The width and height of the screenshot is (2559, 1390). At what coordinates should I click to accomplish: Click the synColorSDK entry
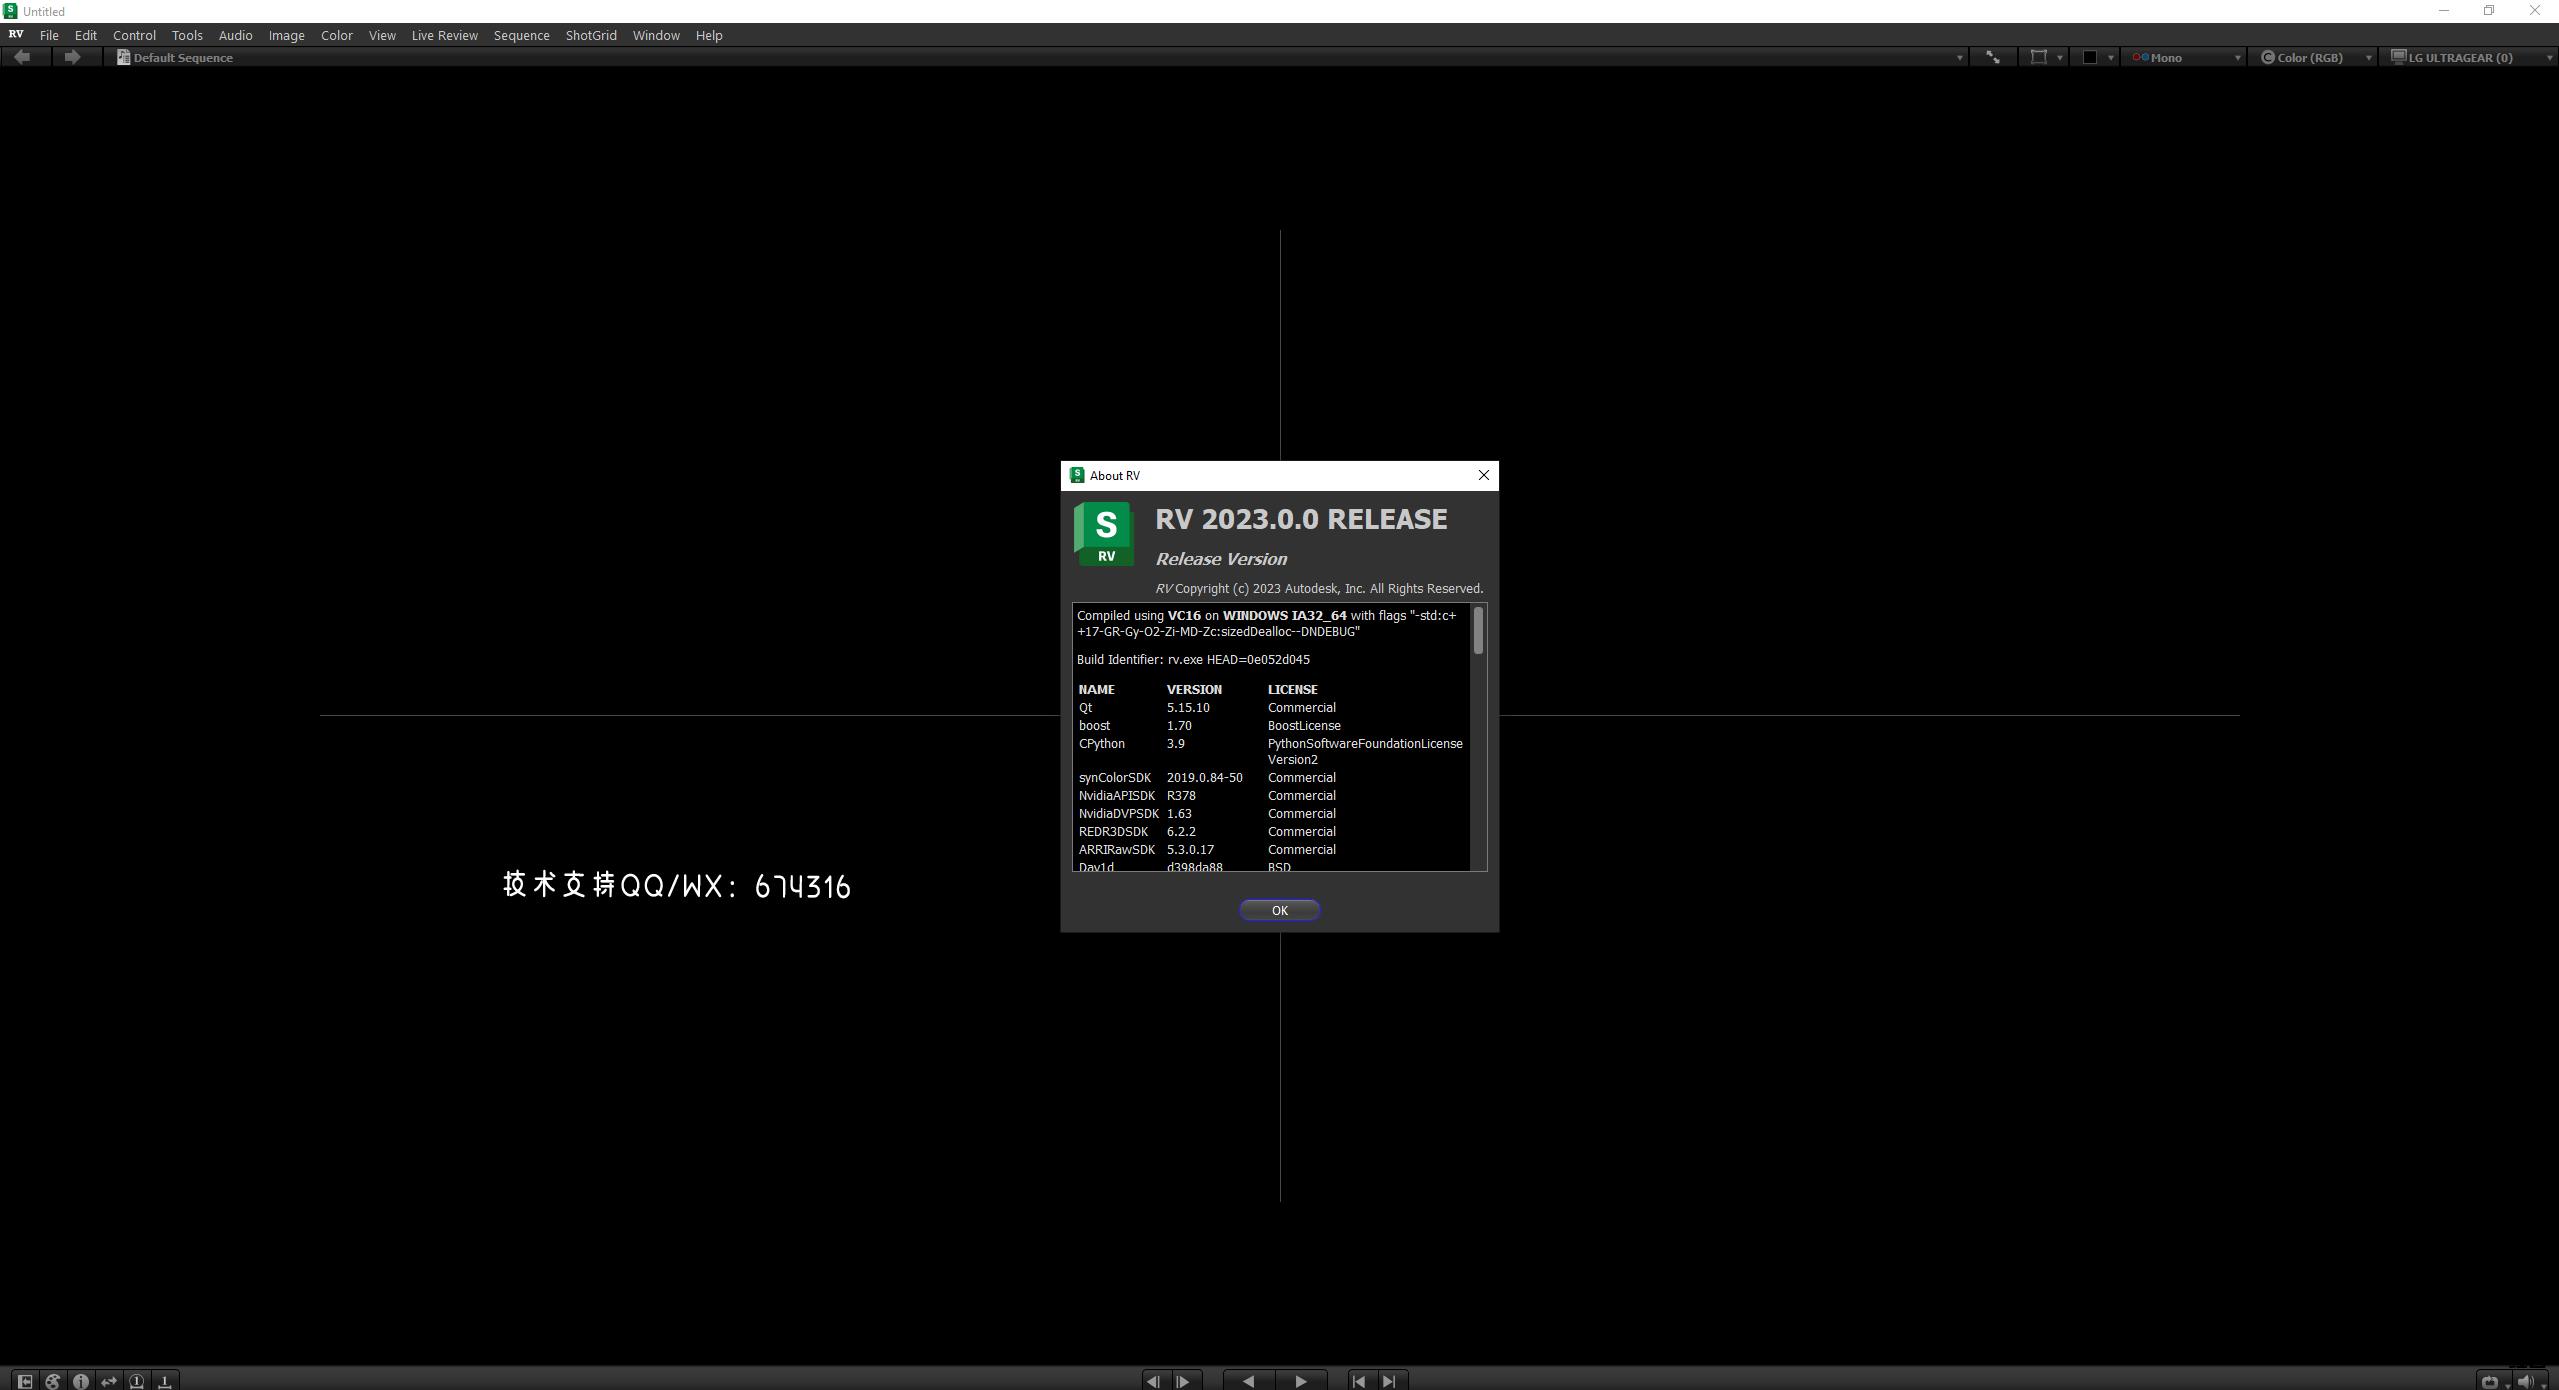click(1115, 778)
